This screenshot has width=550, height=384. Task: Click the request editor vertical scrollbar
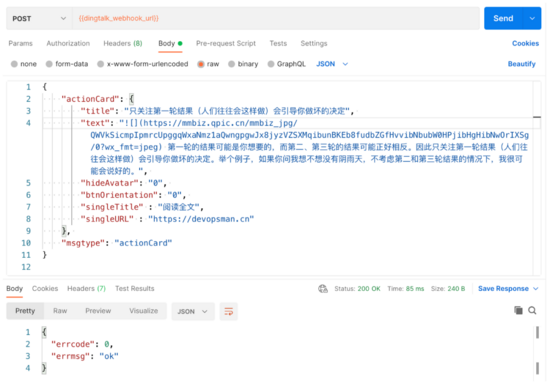(537, 178)
